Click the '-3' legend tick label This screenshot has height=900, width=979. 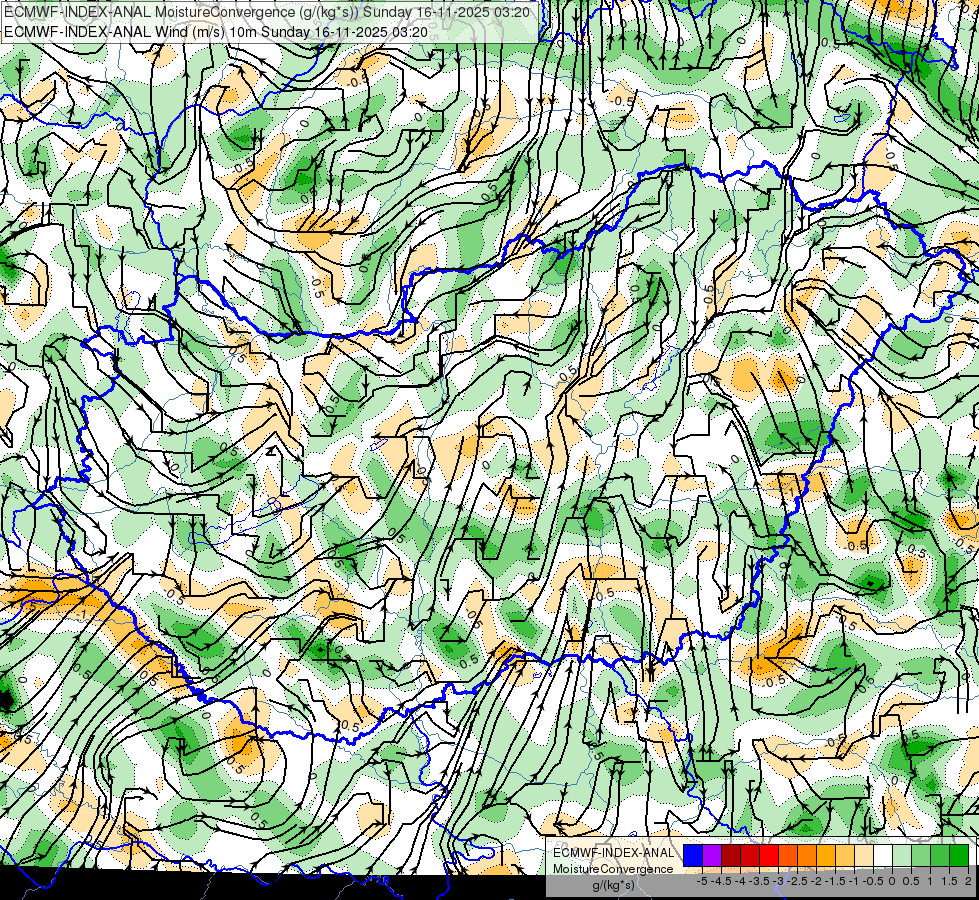pyautogui.click(x=779, y=881)
